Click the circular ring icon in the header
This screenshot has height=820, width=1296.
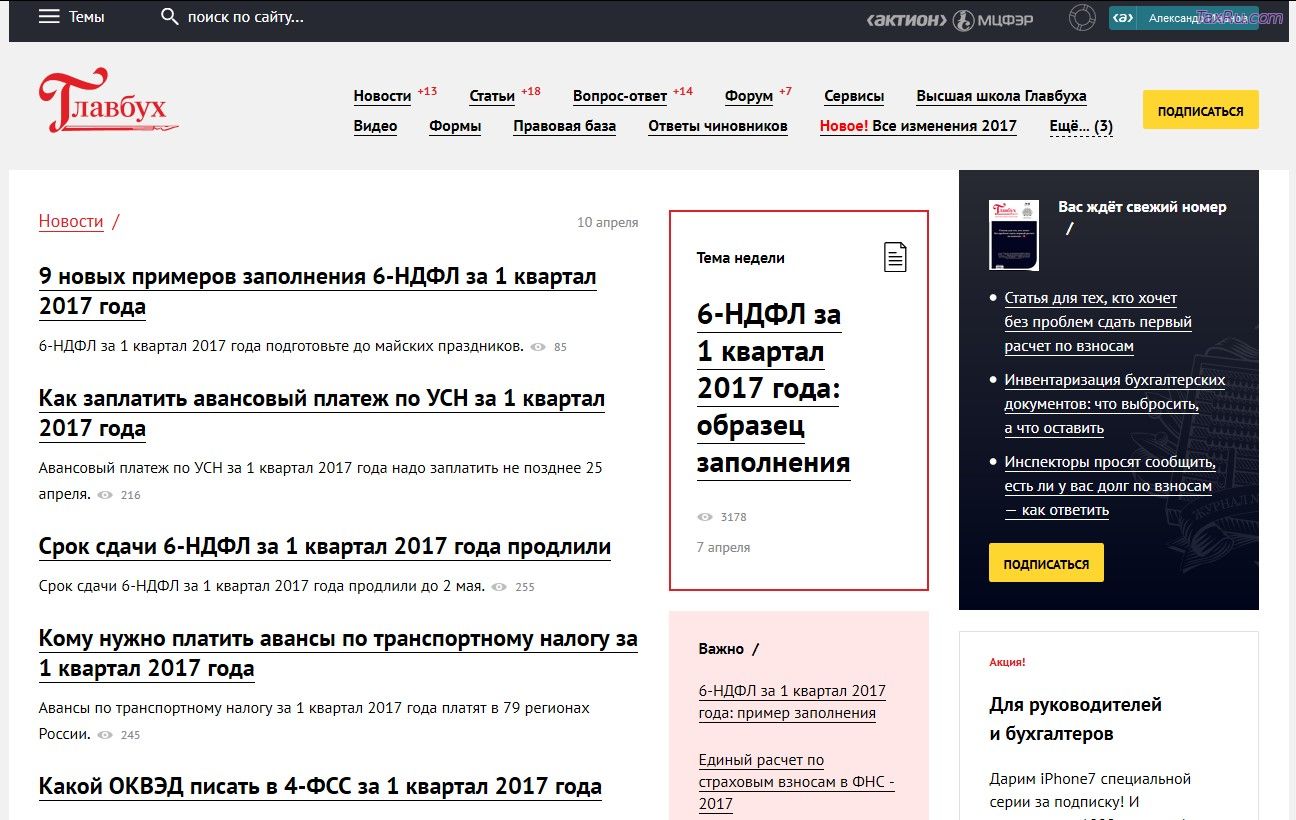(1082, 18)
